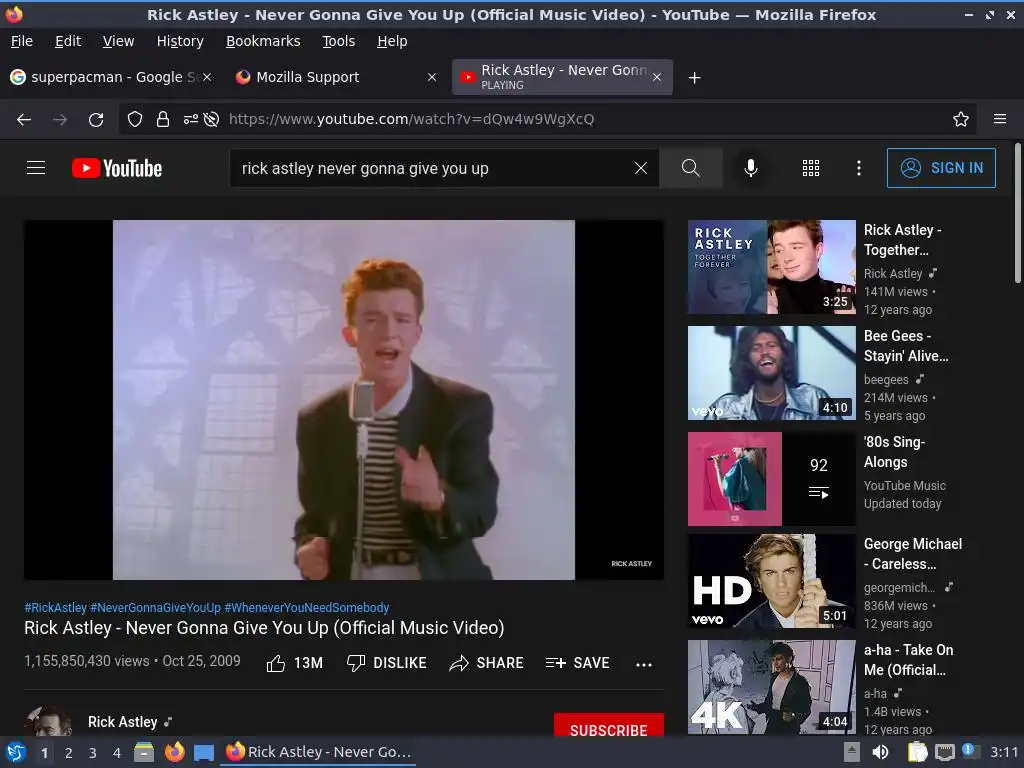Open the tracking protection shield icon
This screenshot has height=768, width=1024.
click(x=135, y=119)
